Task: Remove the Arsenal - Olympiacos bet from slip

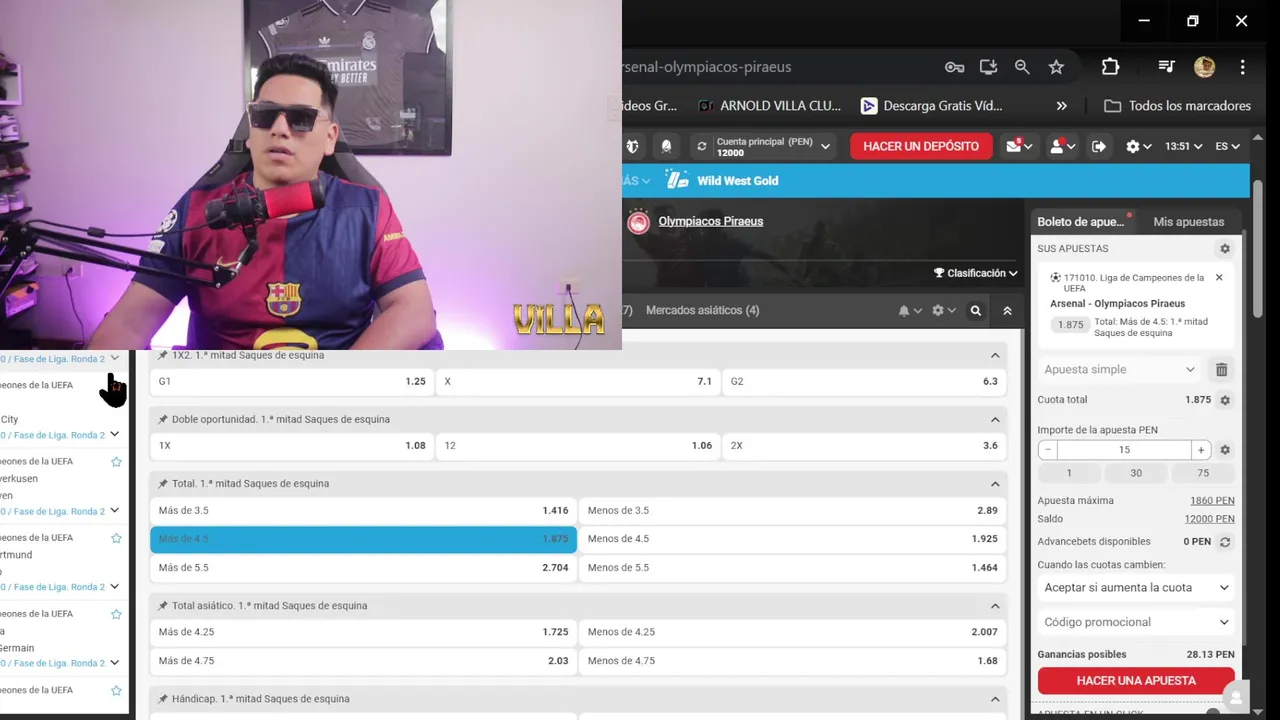Action: [x=1219, y=278]
